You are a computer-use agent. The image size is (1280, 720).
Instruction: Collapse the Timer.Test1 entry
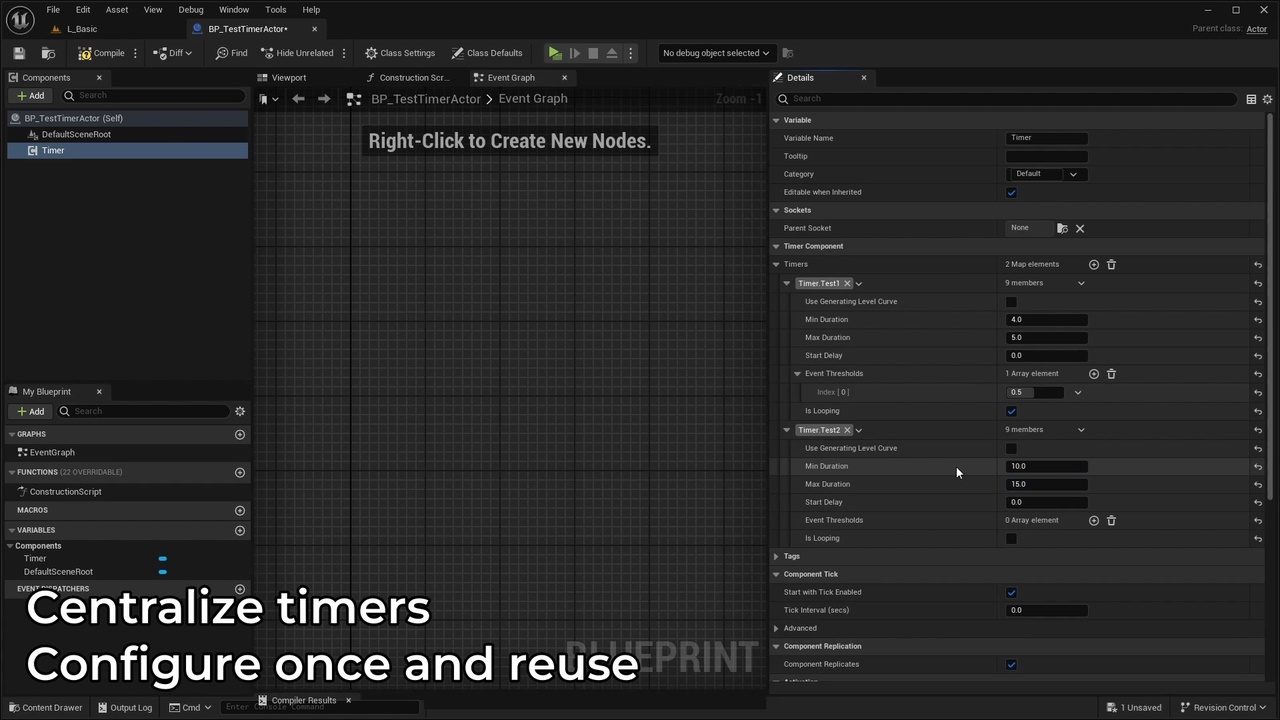(x=787, y=283)
